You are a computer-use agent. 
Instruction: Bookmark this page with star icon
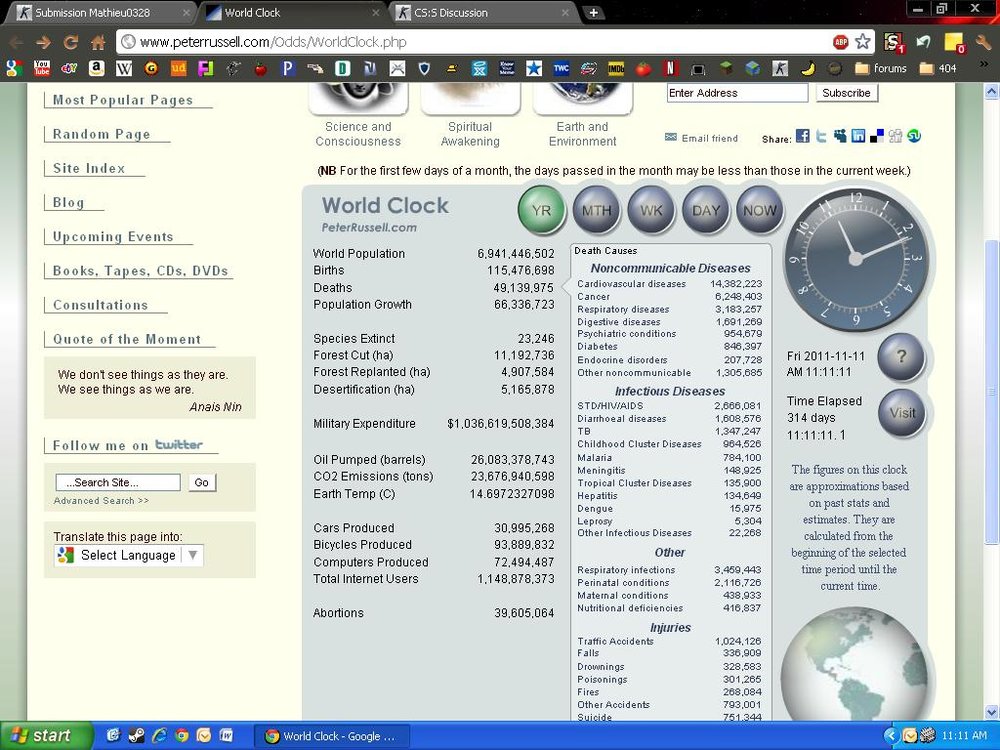tap(863, 42)
